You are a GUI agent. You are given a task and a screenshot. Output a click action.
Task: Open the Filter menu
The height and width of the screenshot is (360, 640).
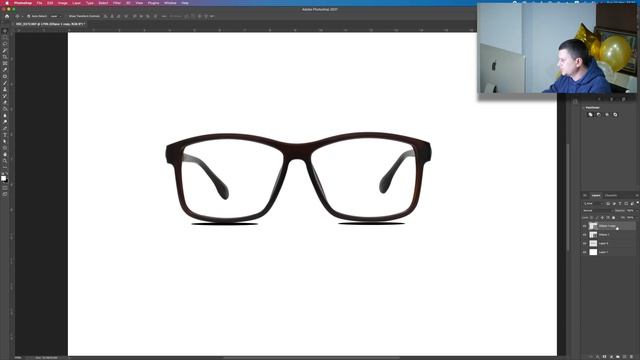point(117,3)
